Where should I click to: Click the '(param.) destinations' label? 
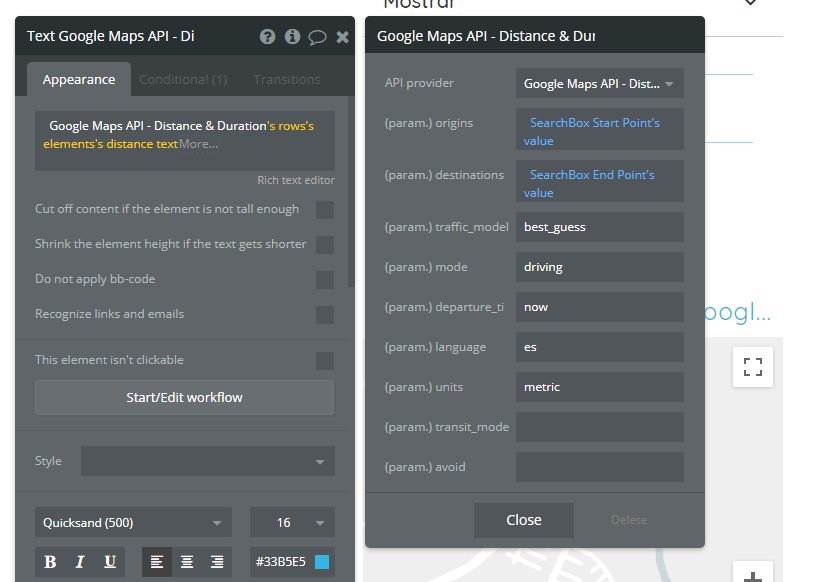click(x=444, y=175)
